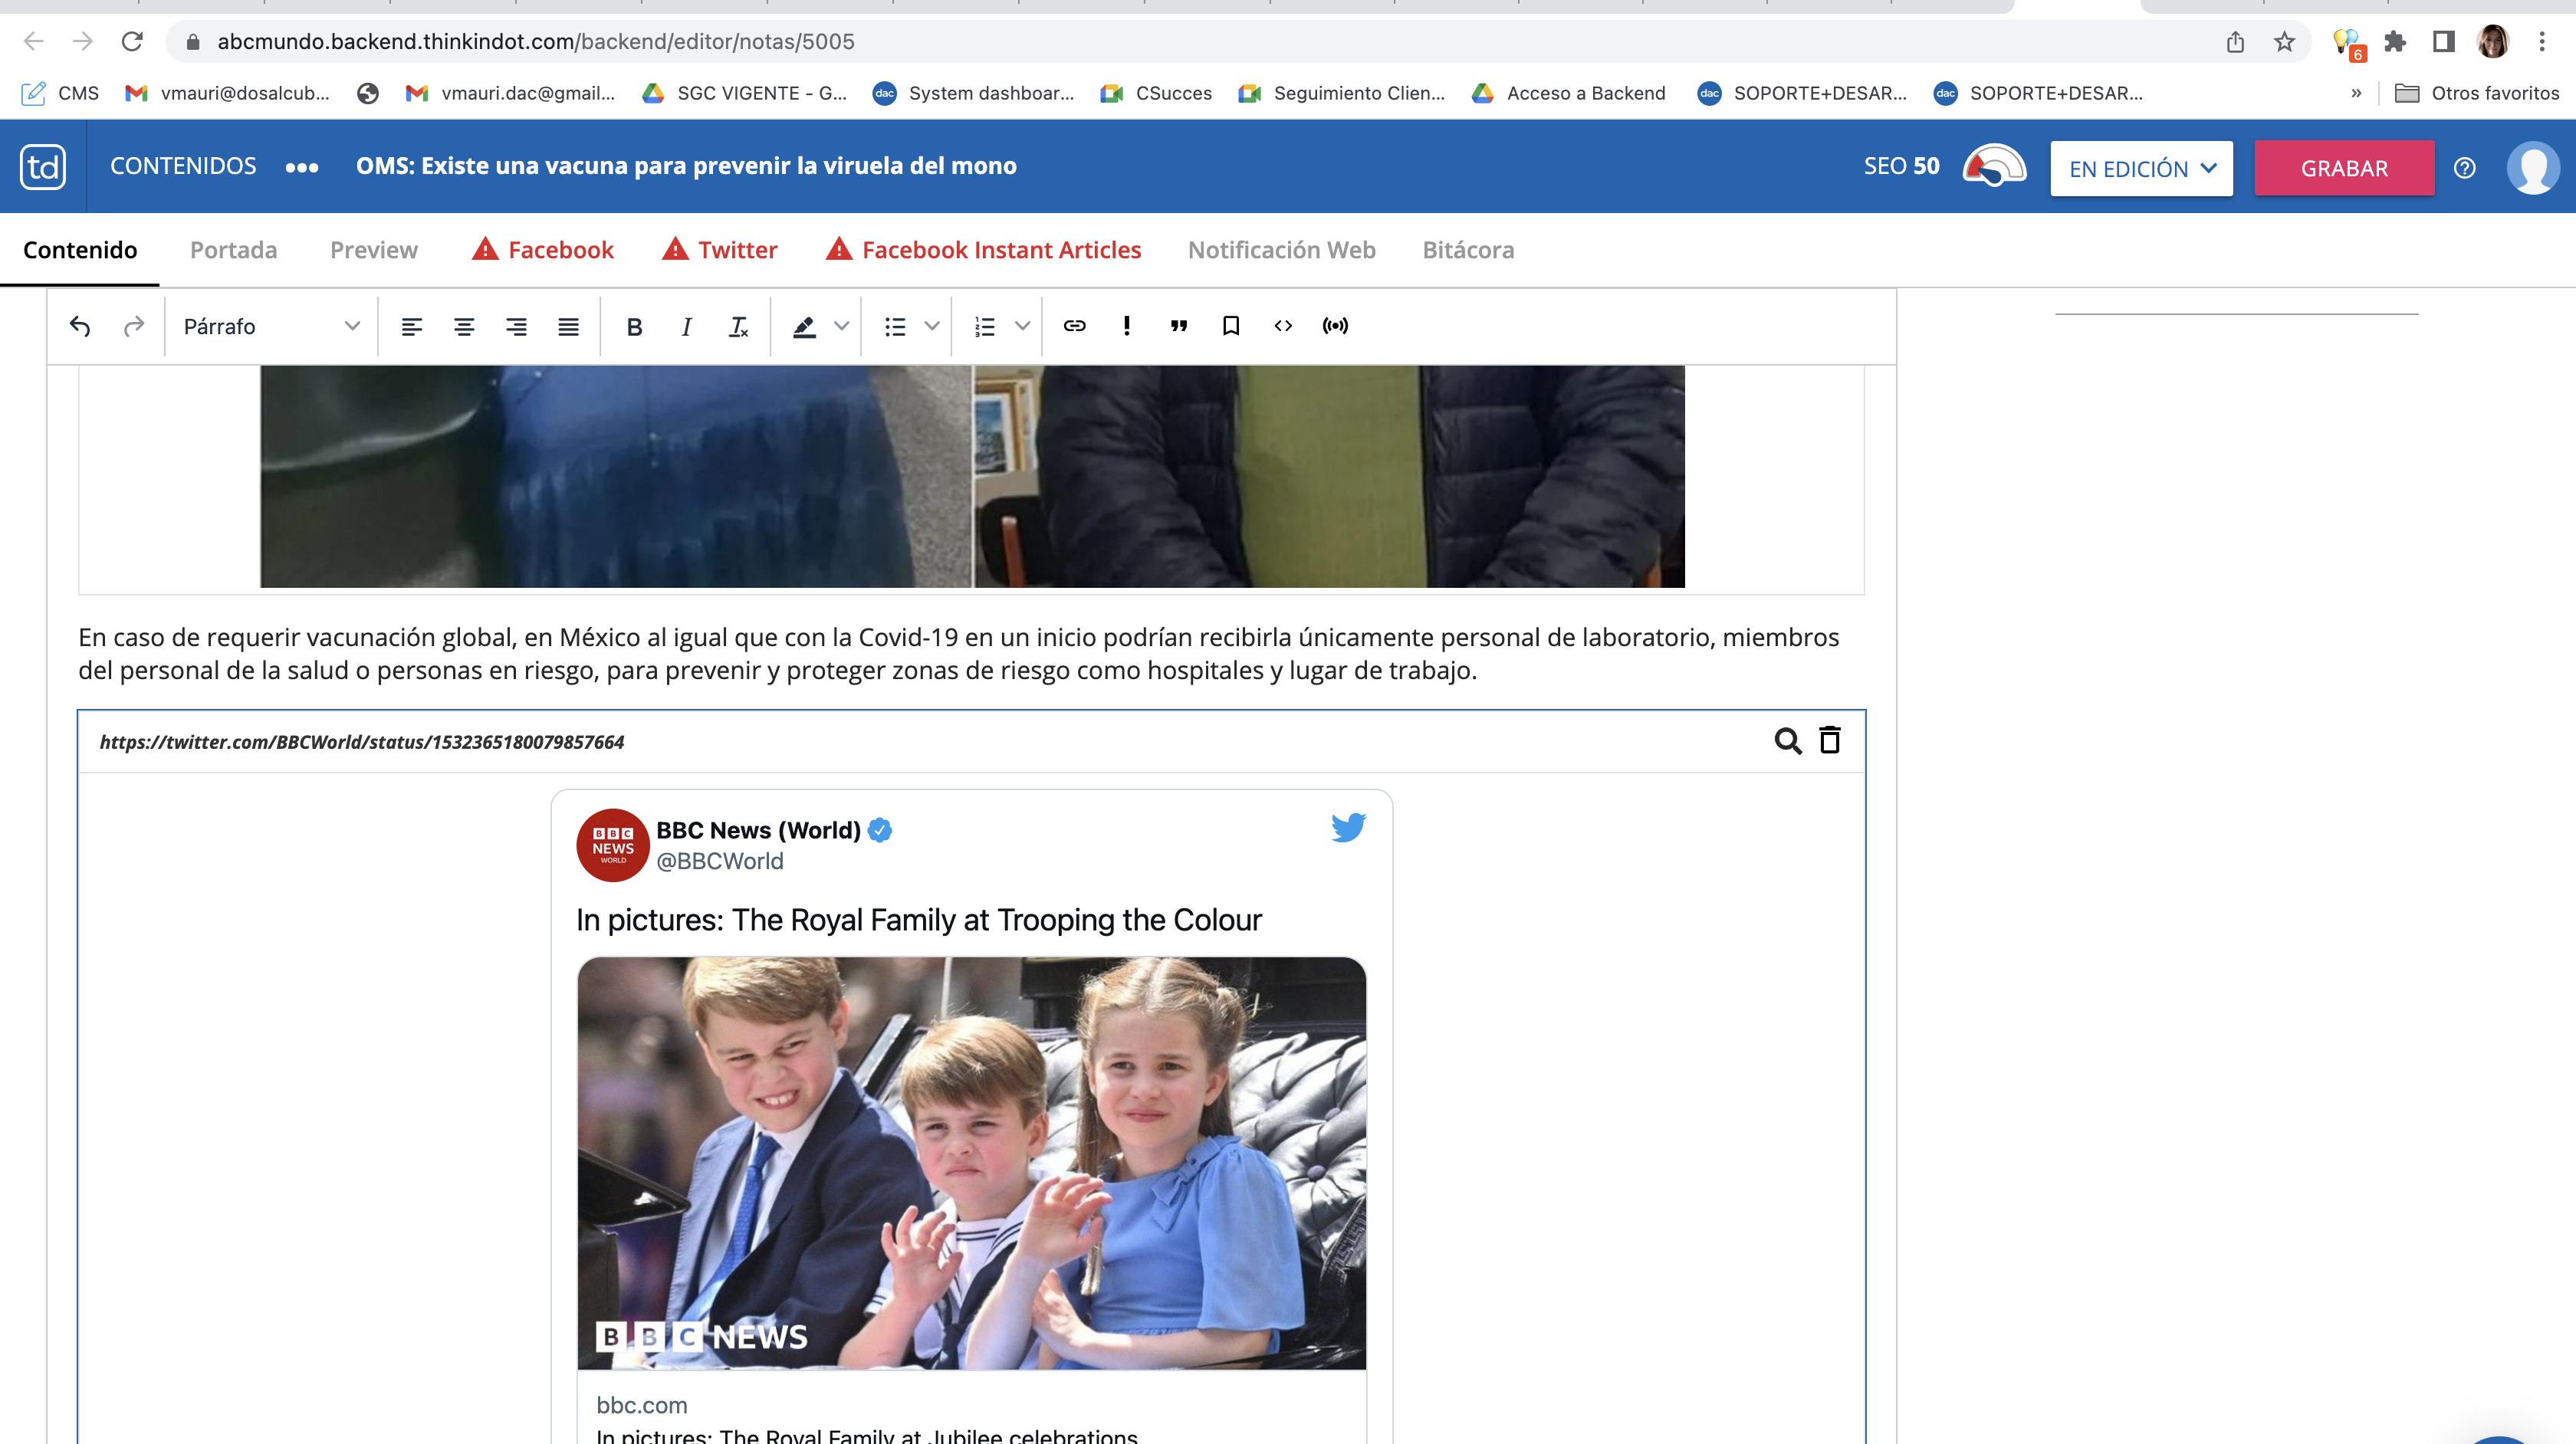
Task: Click the live broadcast icon in toolbar
Action: coord(1335,326)
